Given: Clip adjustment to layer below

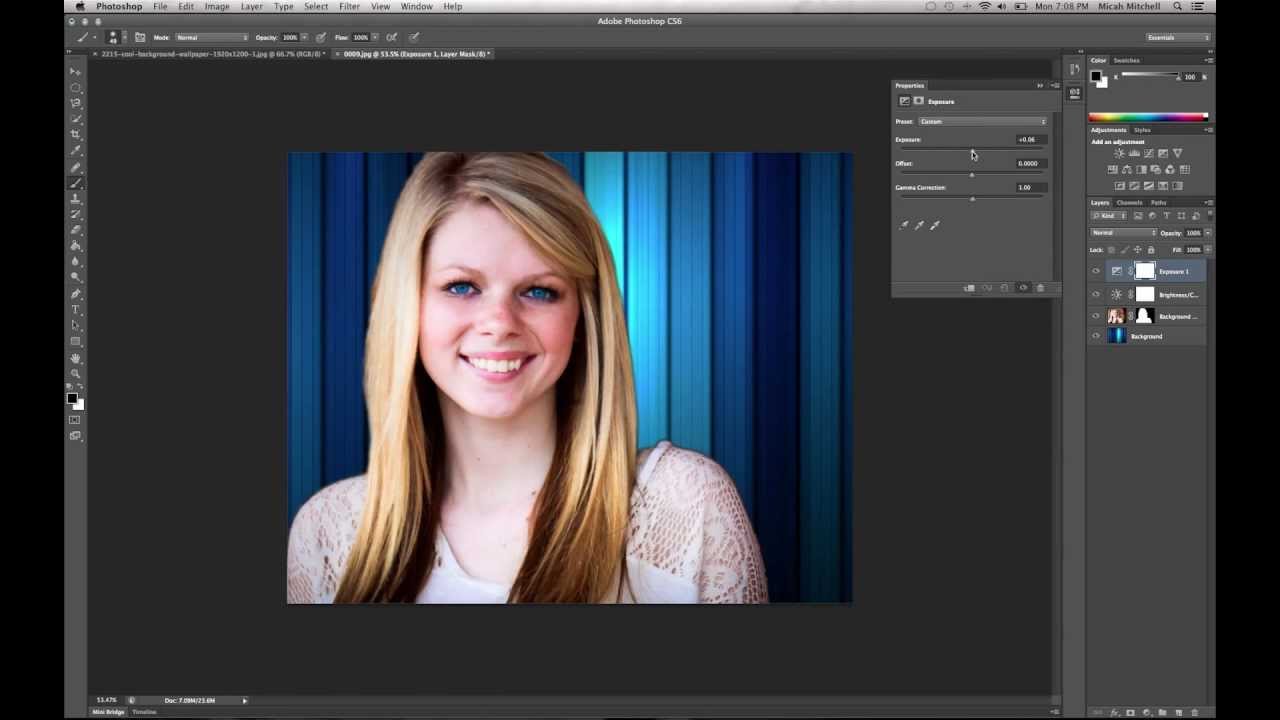Looking at the screenshot, I should point(969,288).
